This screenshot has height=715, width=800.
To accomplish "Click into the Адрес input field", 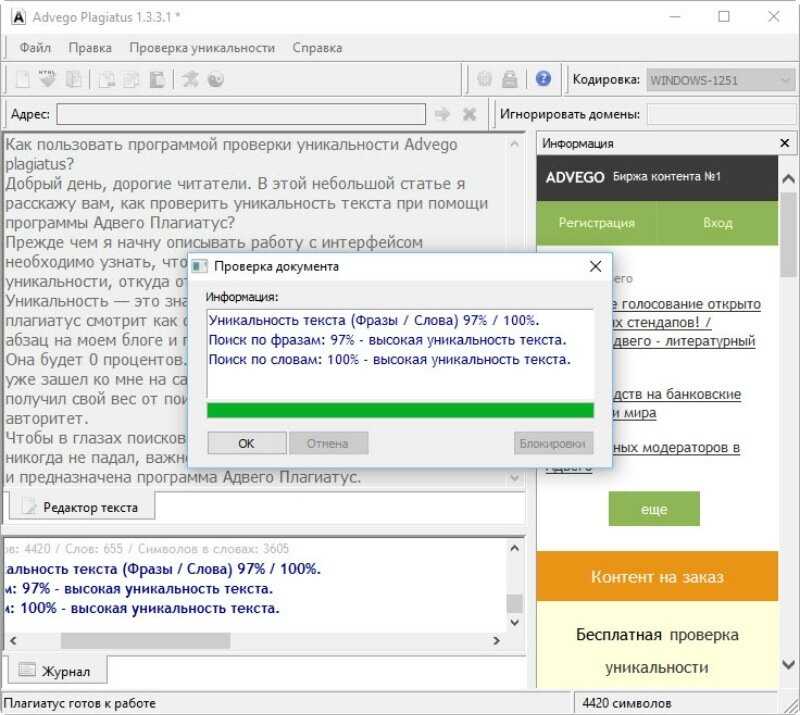I will tap(241, 114).
